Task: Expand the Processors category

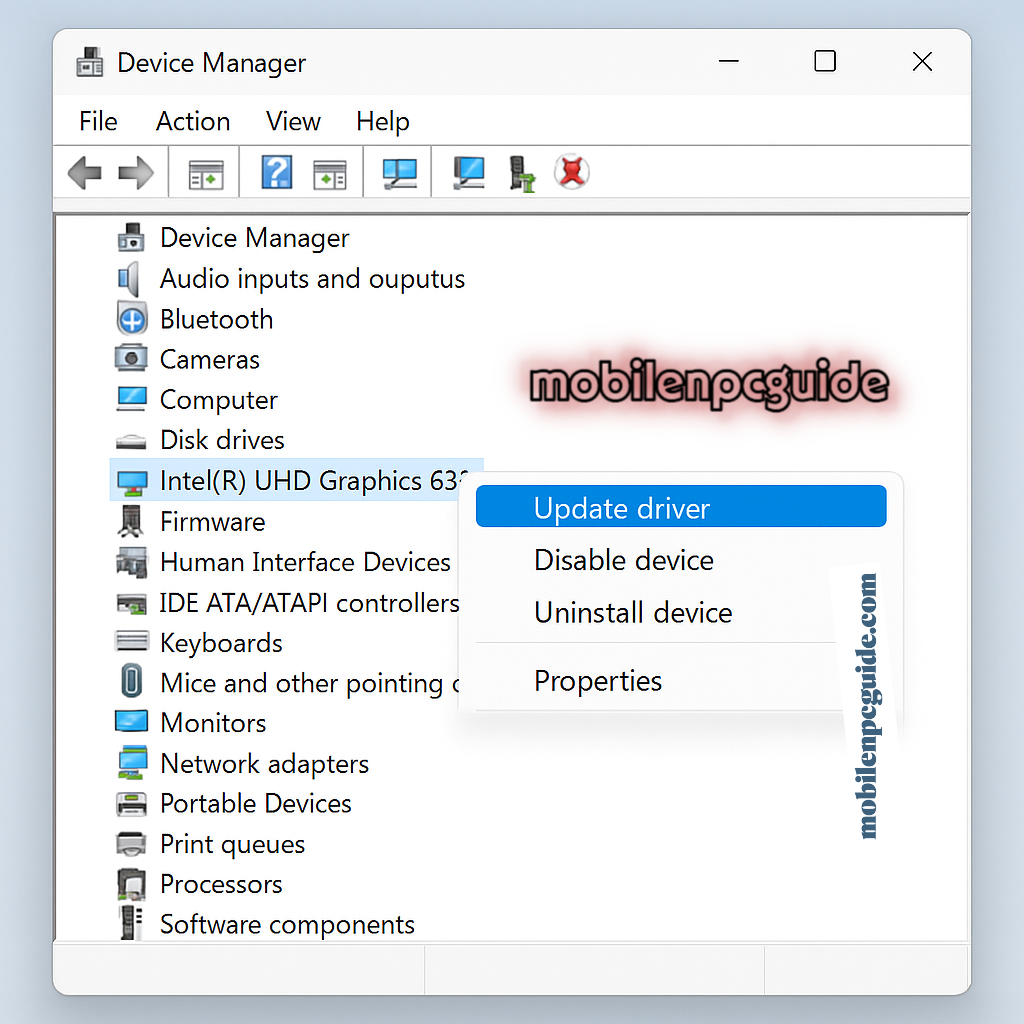Action: coord(220,884)
